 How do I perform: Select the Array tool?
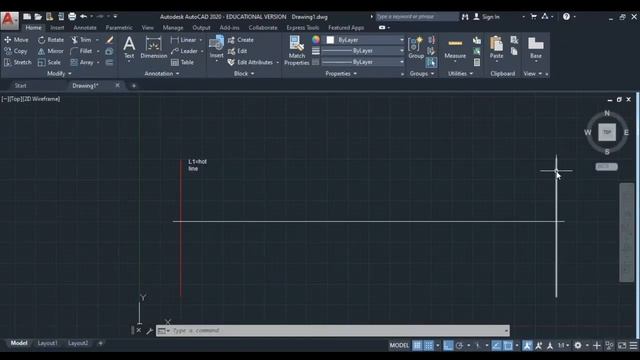pos(82,62)
